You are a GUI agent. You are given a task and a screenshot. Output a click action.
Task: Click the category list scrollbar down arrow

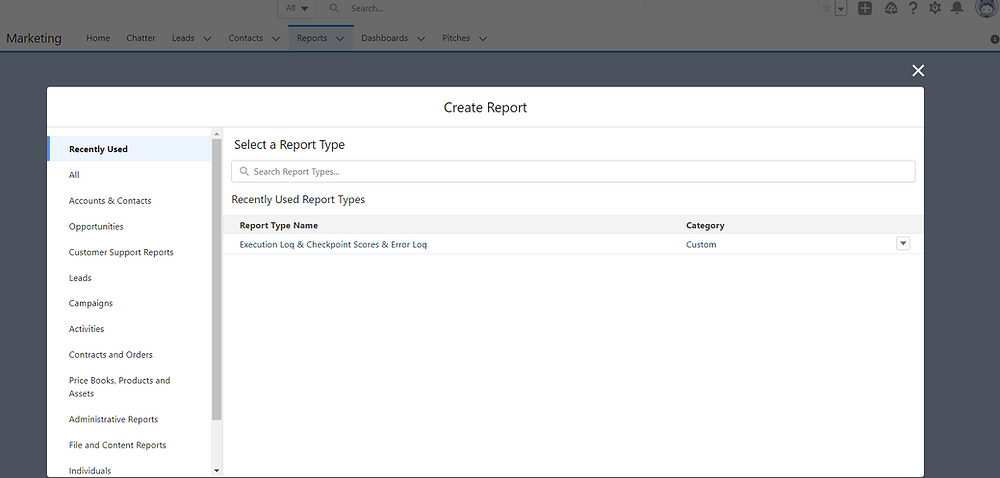point(217,470)
